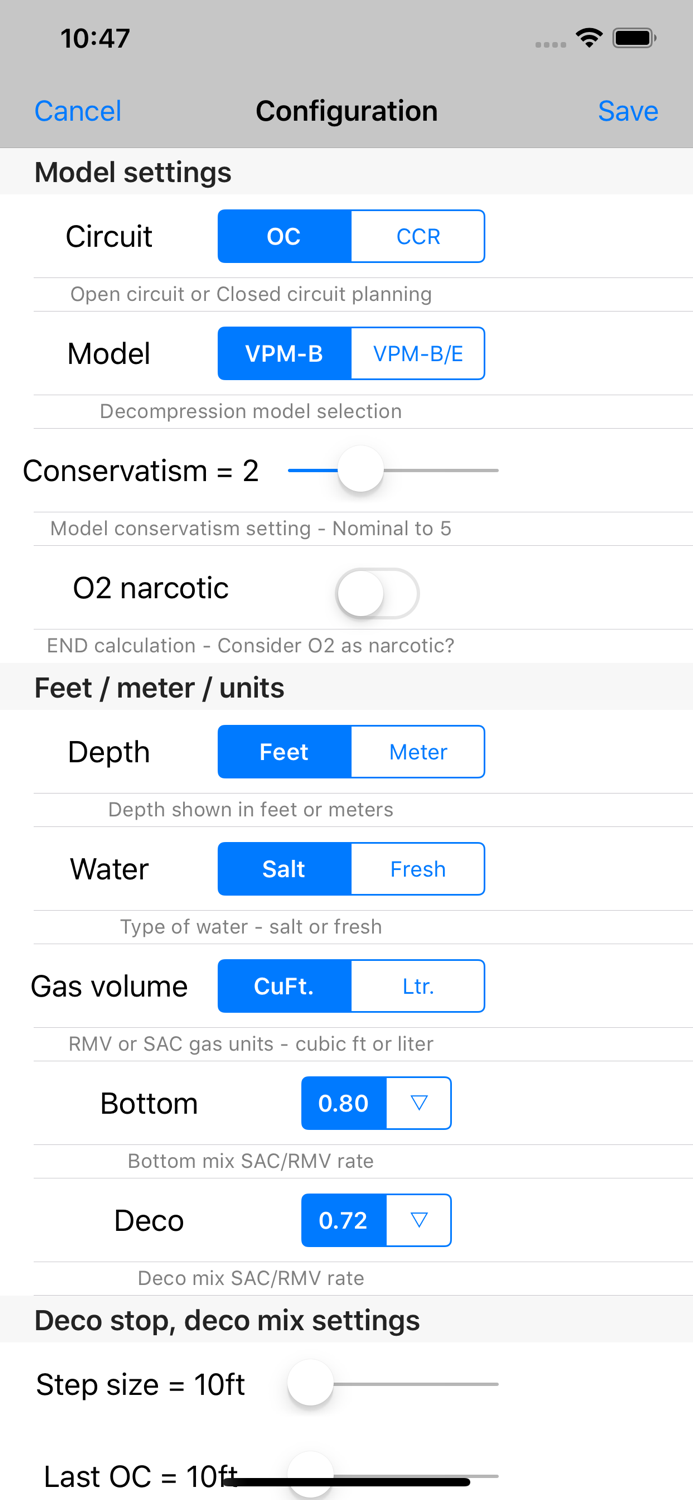Screen dimensions: 693x1500
Task: Open the Bottom SAC rate dropdown arrow
Action: pyautogui.click(x=419, y=1103)
